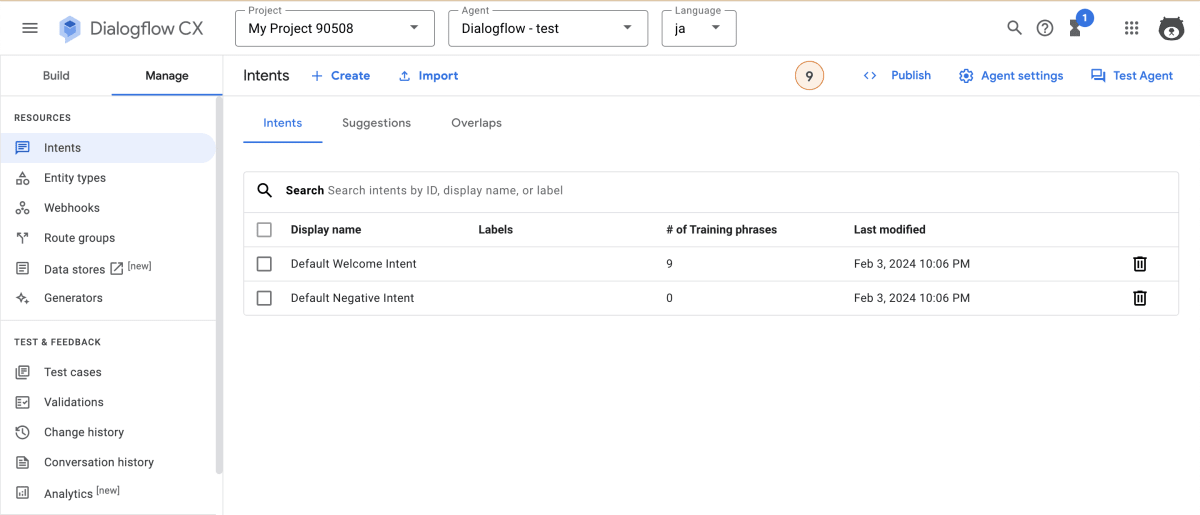Open Validations in sidebar
The width and height of the screenshot is (1200, 515).
coord(74,402)
